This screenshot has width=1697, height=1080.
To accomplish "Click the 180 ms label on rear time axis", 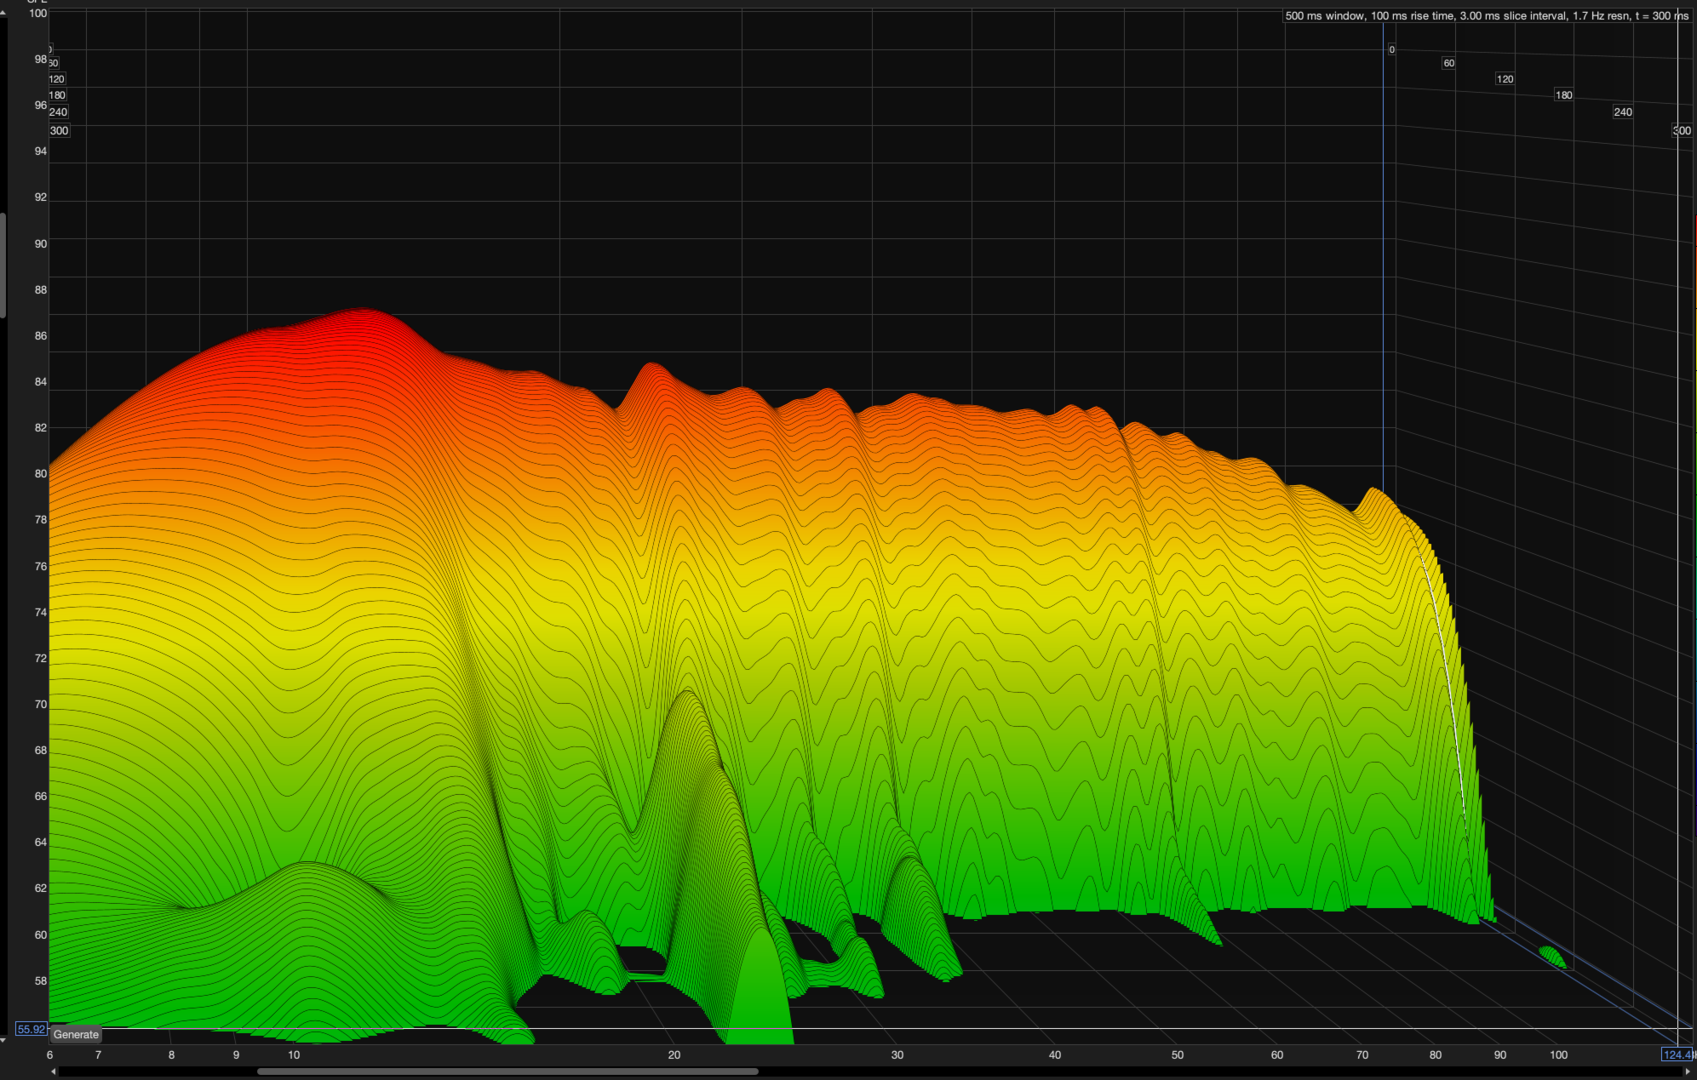I will click(x=1564, y=95).
